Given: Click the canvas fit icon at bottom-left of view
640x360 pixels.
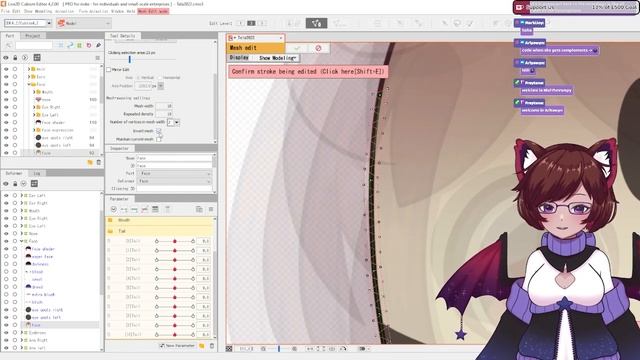Looking at the screenshot, I should click(x=229, y=349).
